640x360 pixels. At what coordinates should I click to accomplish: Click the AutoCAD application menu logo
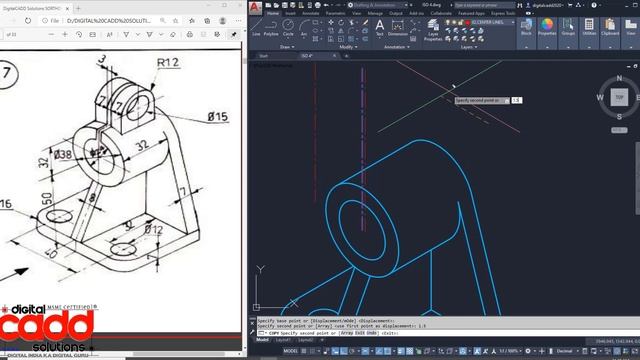(x=255, y=7)
